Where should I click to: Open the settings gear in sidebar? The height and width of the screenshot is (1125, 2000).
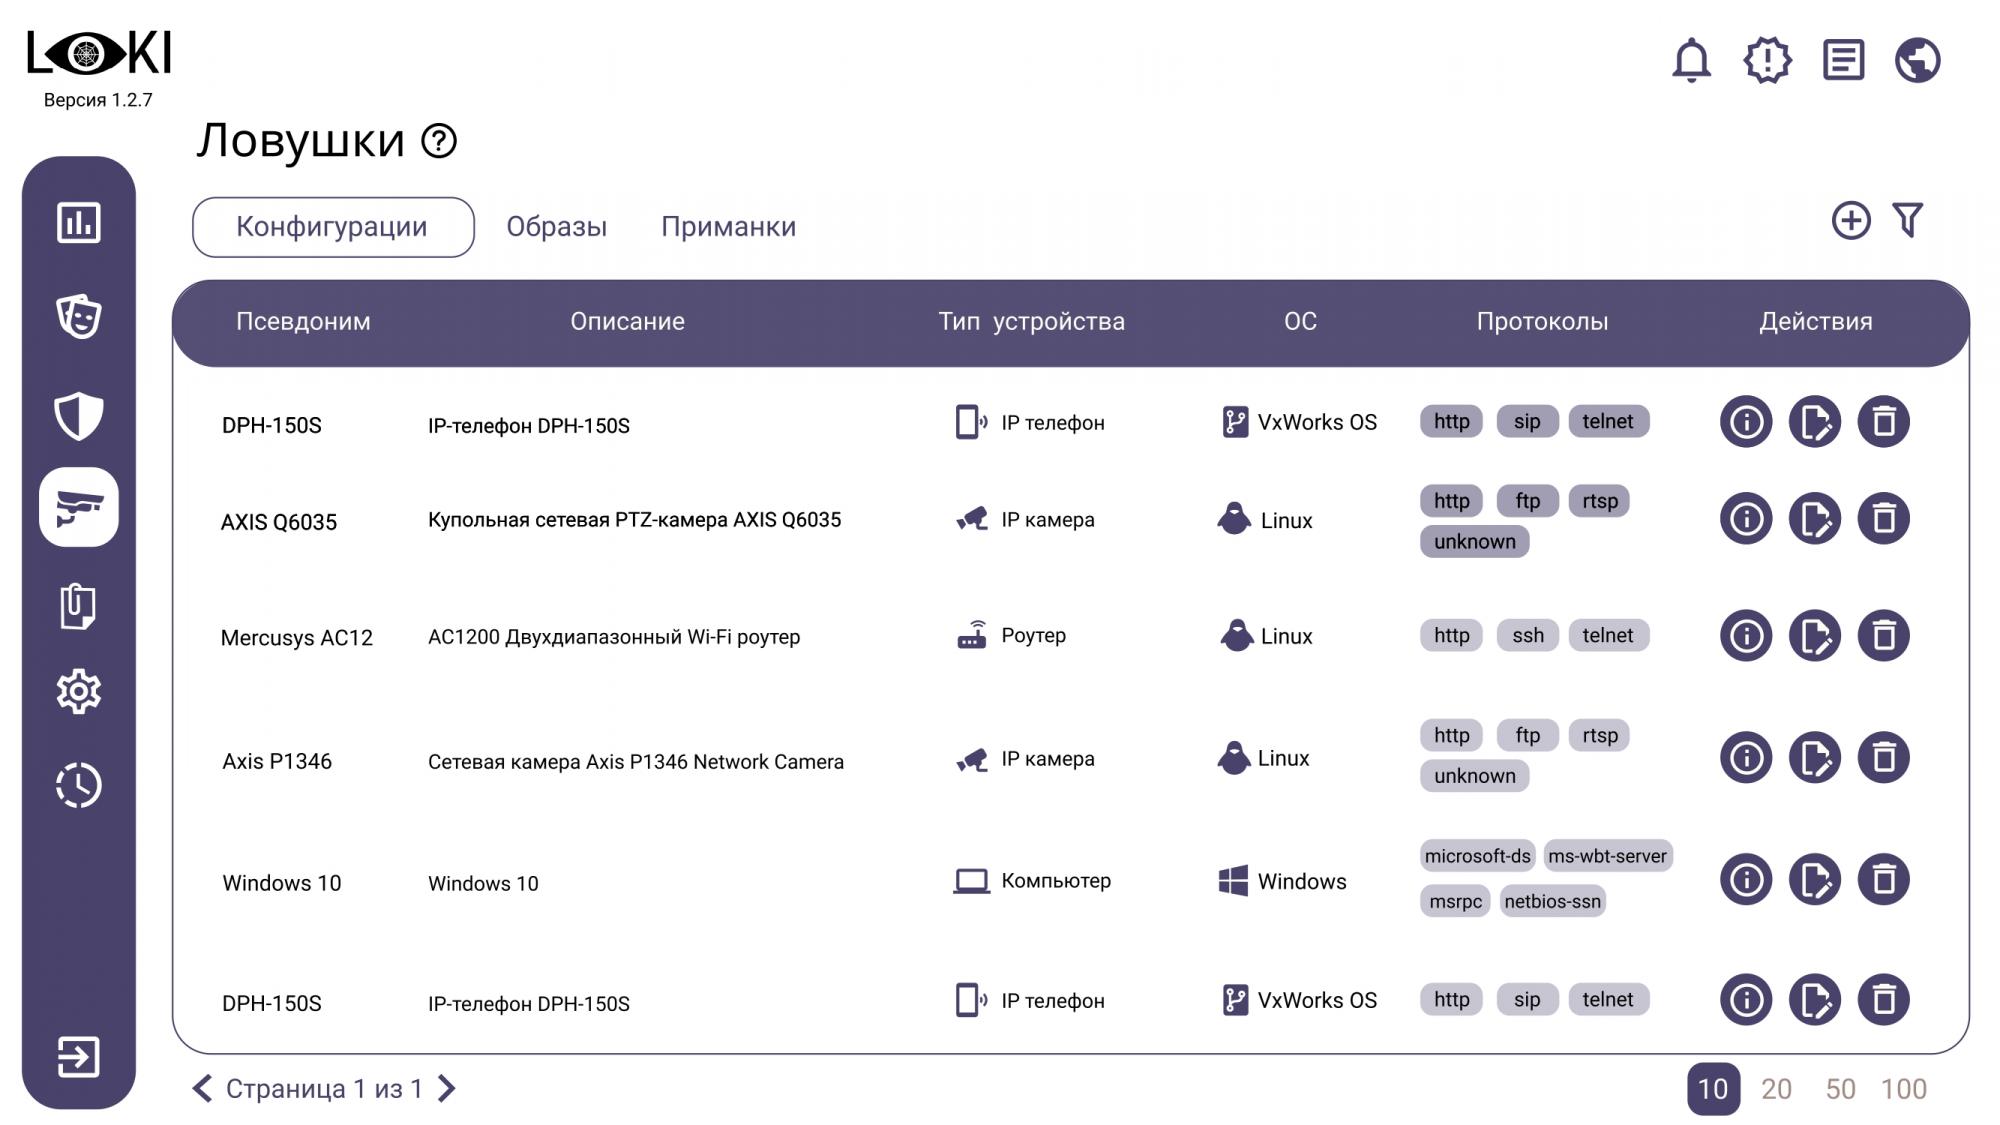[x=78, y=691]
